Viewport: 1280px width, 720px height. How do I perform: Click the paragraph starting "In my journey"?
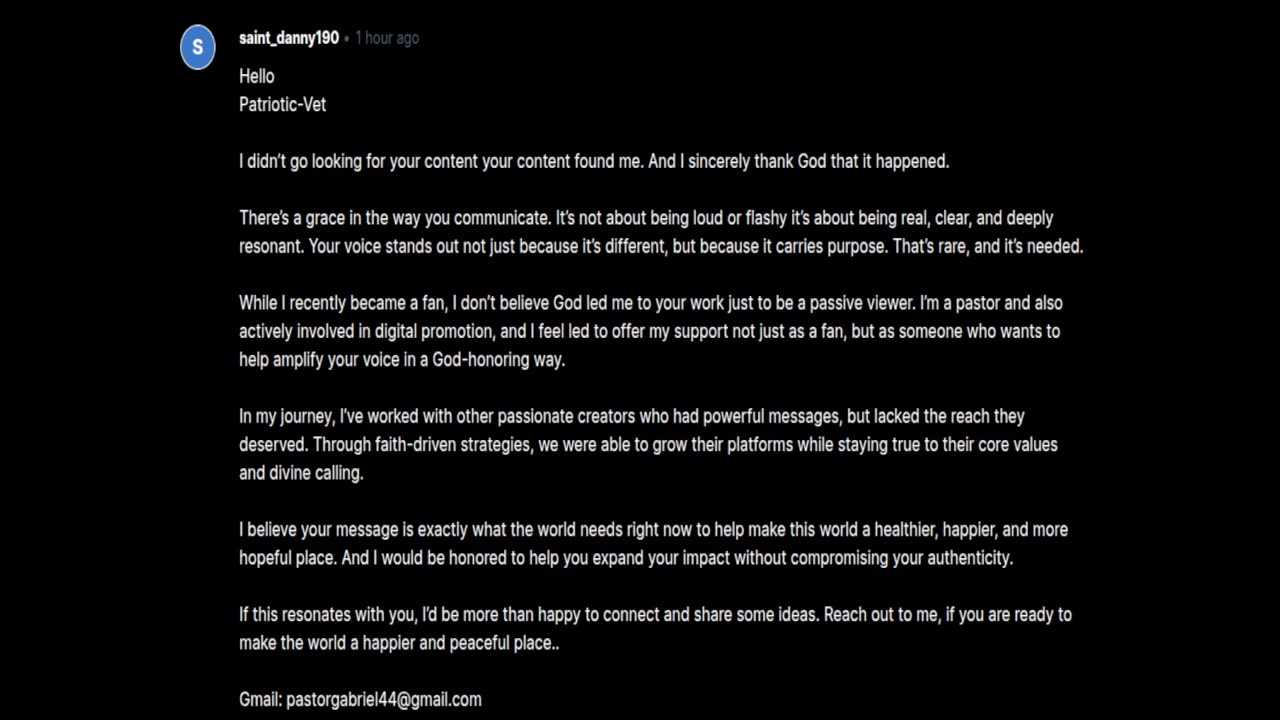[x=631, y=416]
